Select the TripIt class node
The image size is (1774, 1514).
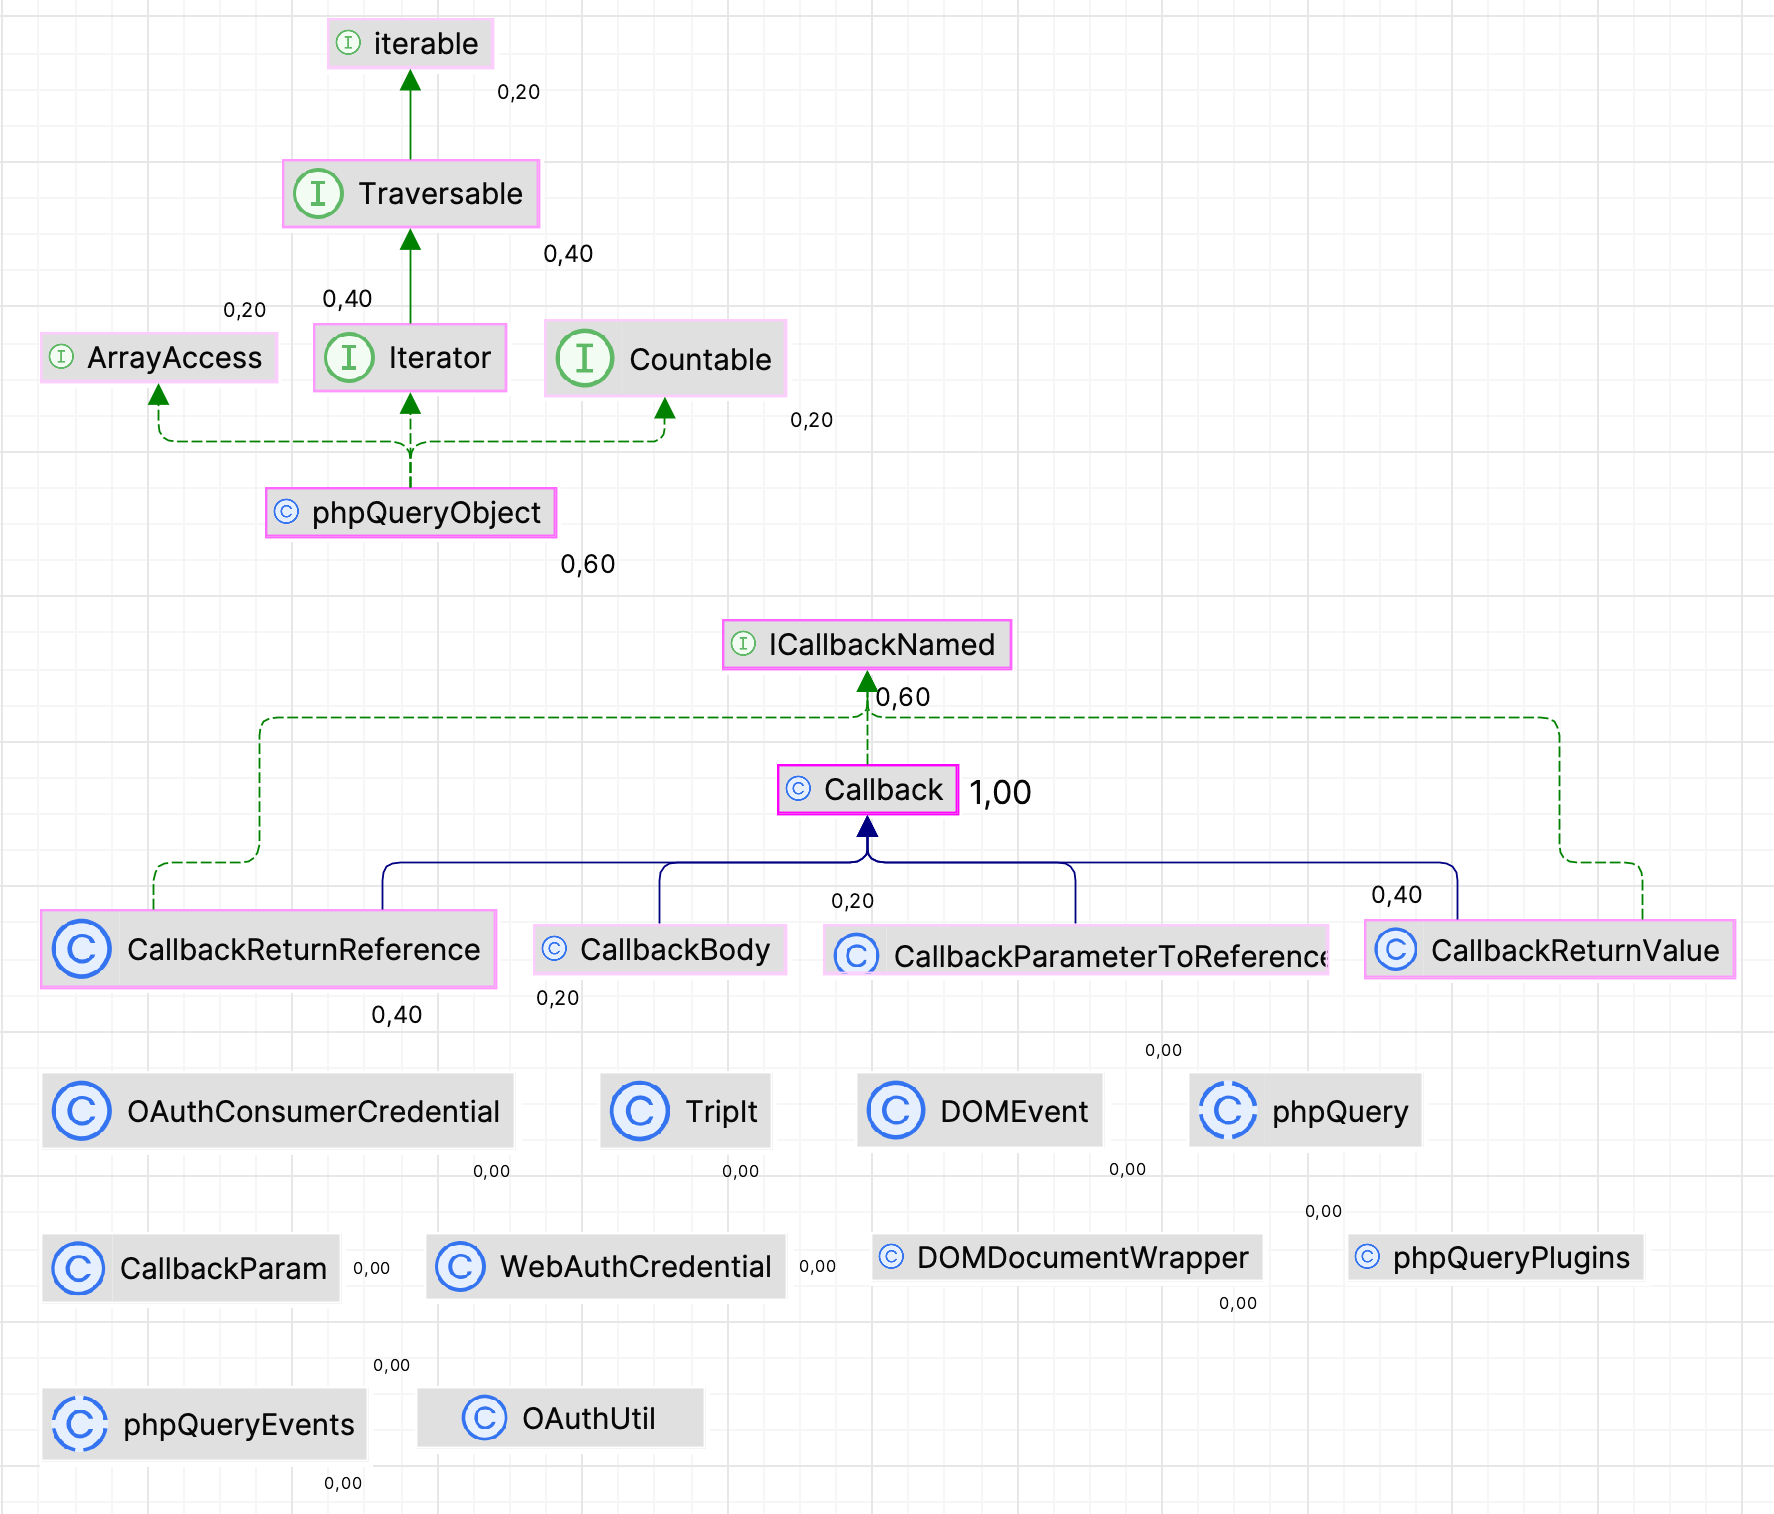(x=685, y=1110)
